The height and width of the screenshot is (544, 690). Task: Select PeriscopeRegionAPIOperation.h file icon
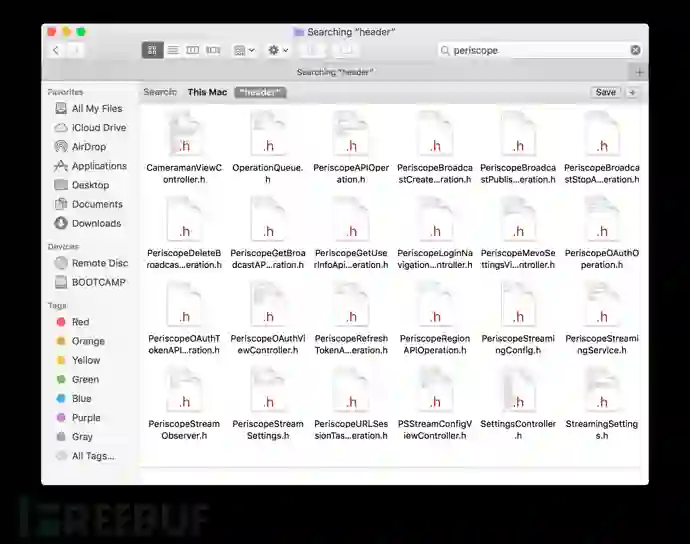click(435, 305)
